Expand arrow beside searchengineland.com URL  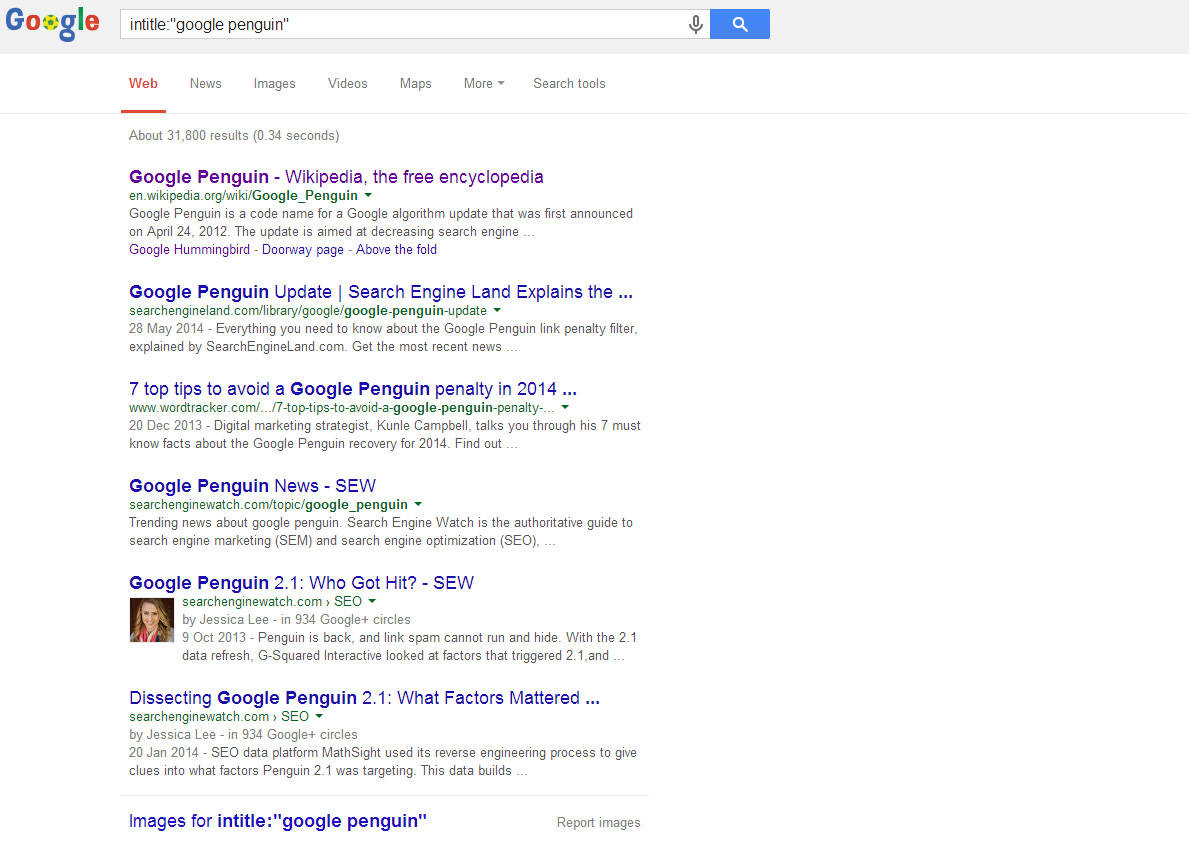point(497,310)
